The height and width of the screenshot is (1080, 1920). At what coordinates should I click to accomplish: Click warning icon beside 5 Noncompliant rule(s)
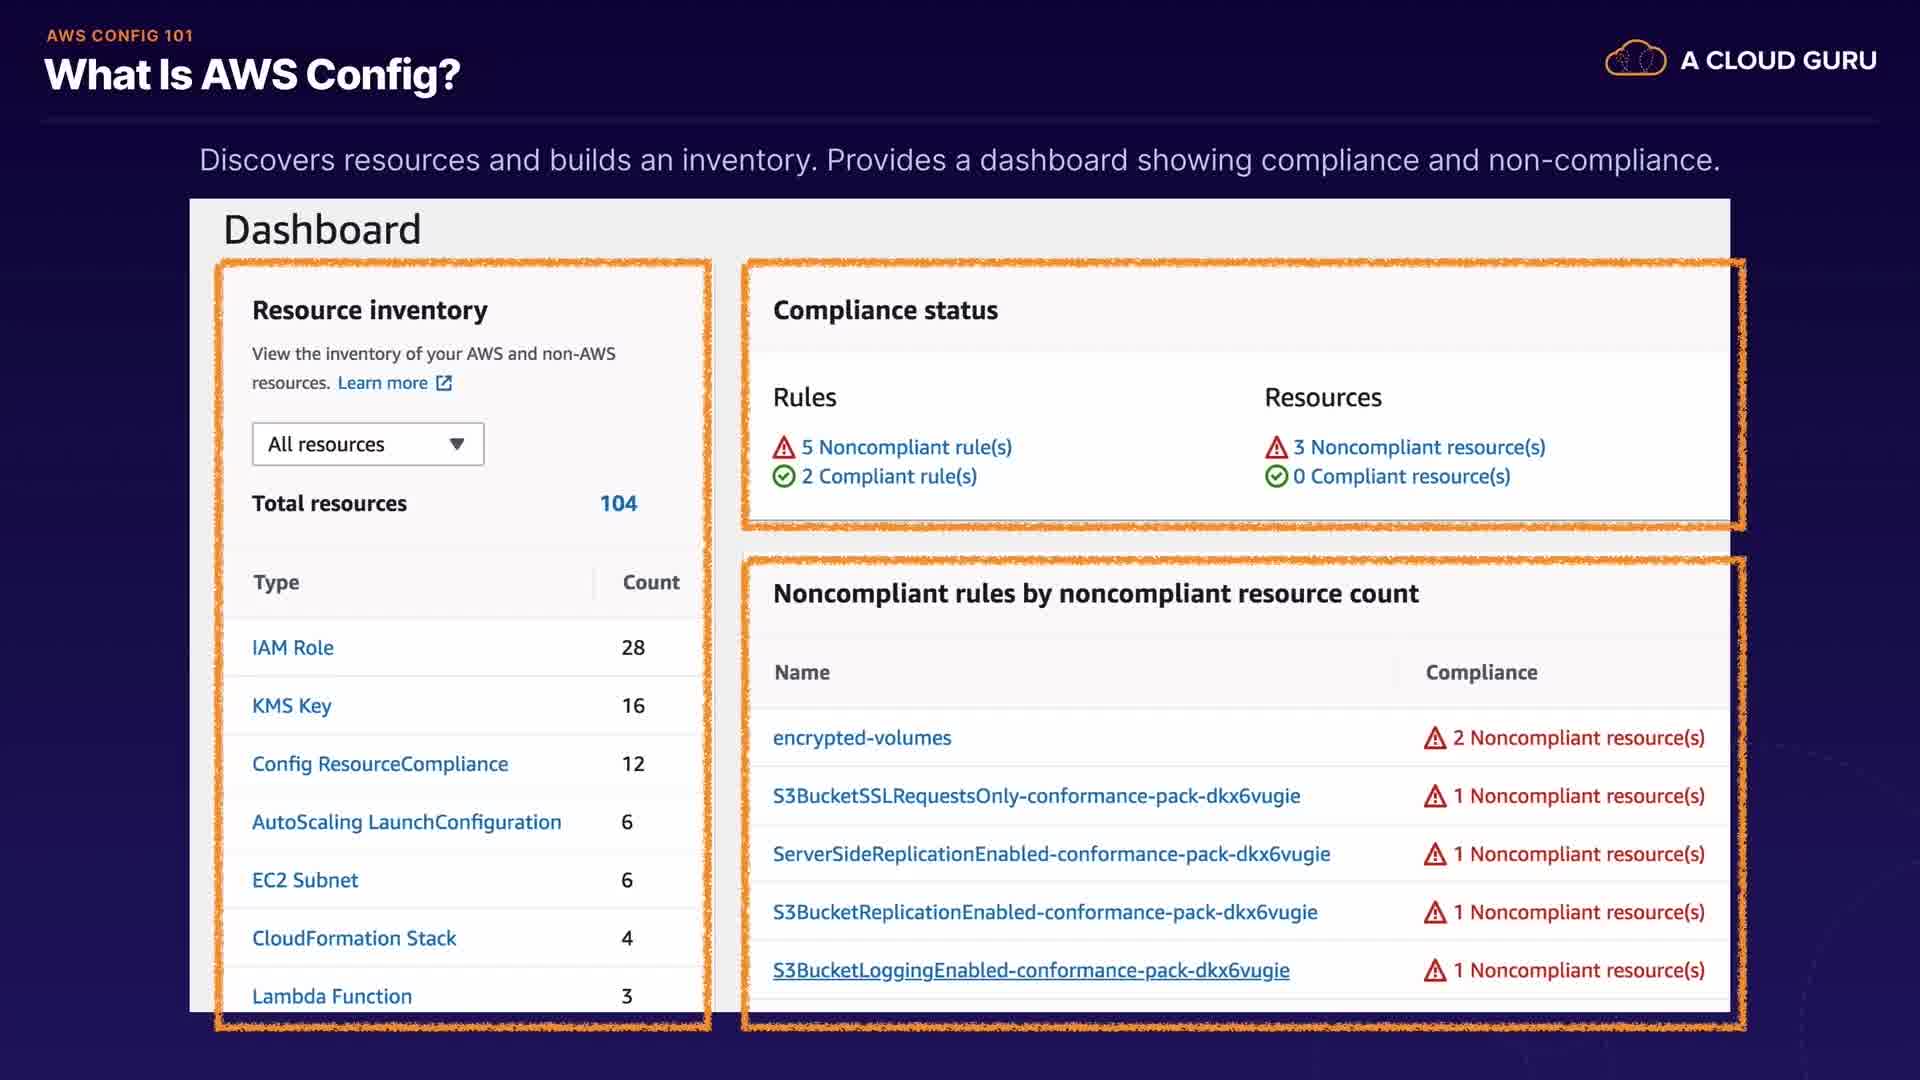point(784,447)
